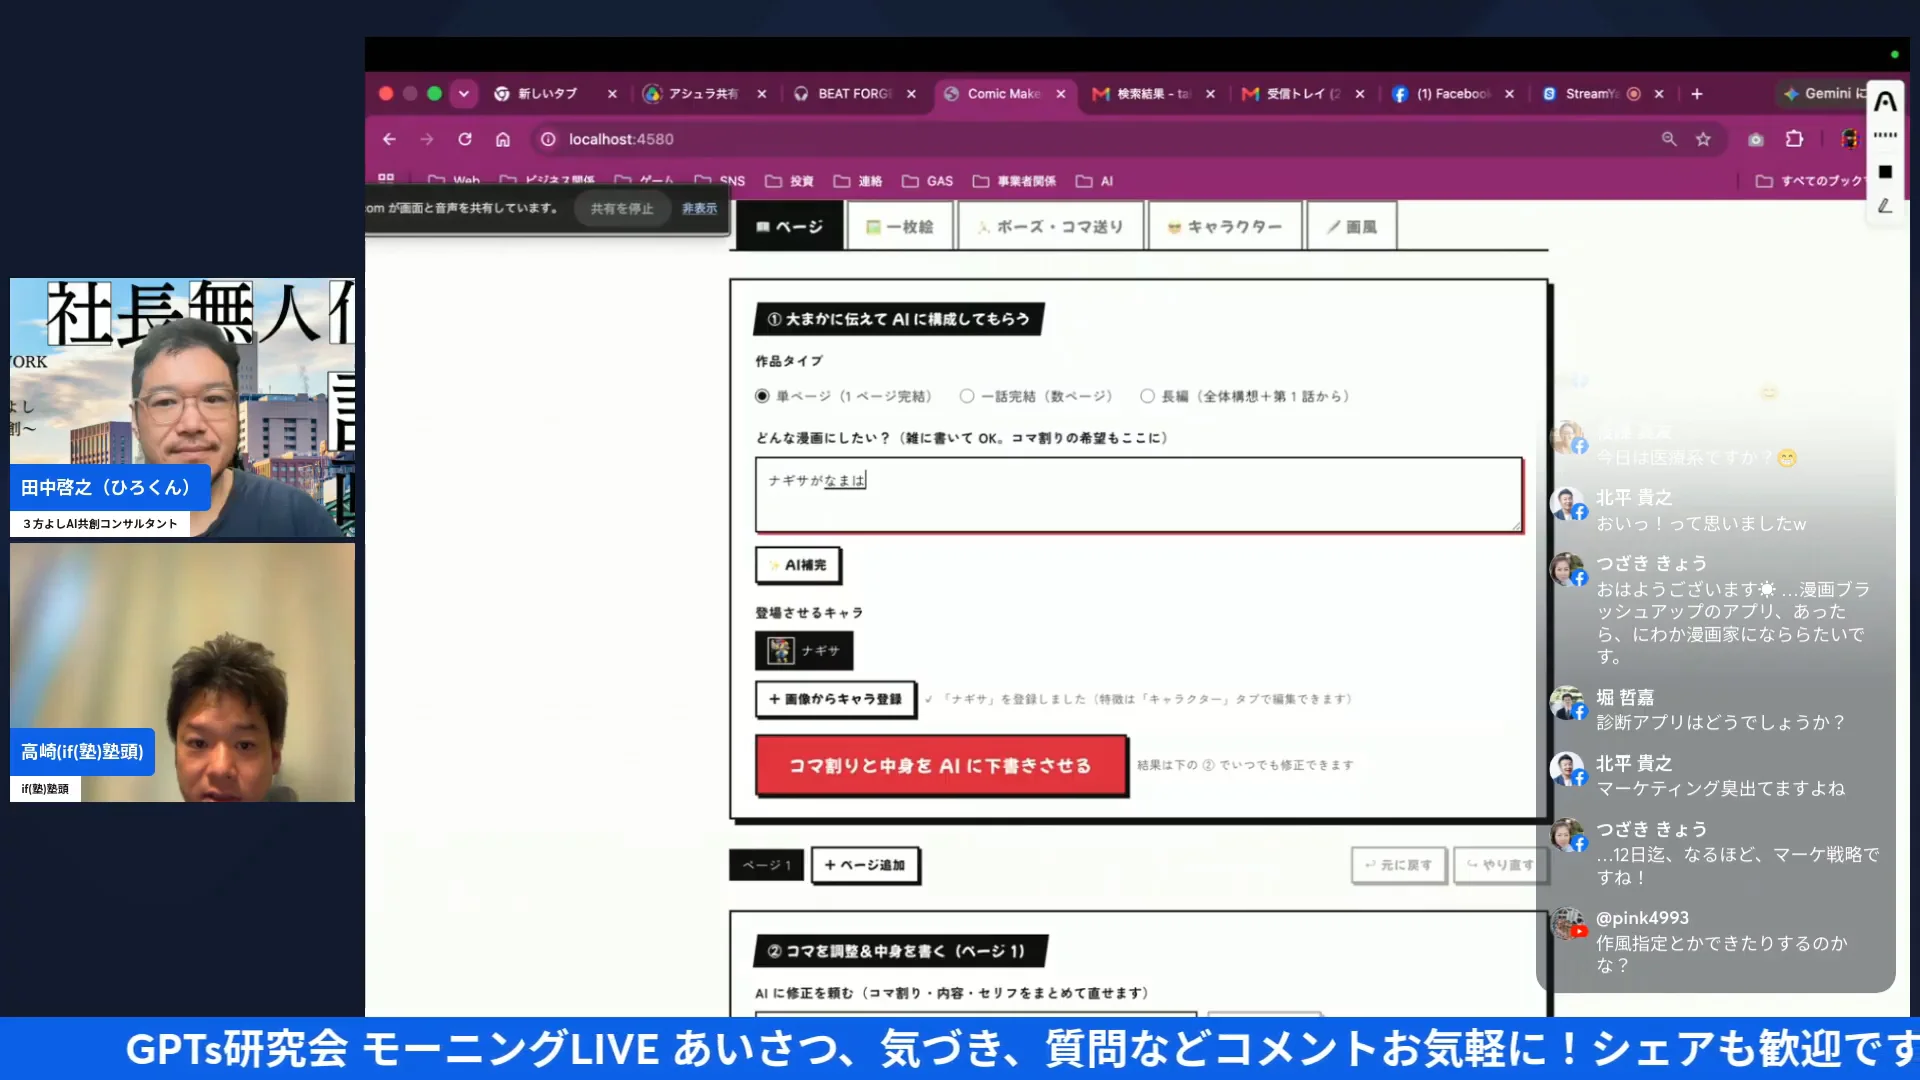Open the 投資 bookmark folder

coord(789,181)
